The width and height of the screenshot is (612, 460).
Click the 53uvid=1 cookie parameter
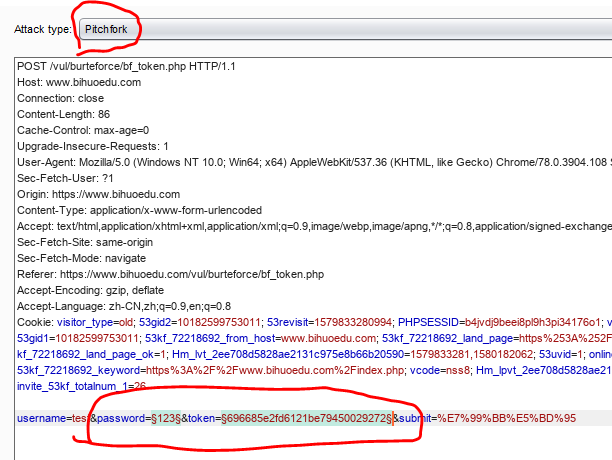(x=560, y=354)
